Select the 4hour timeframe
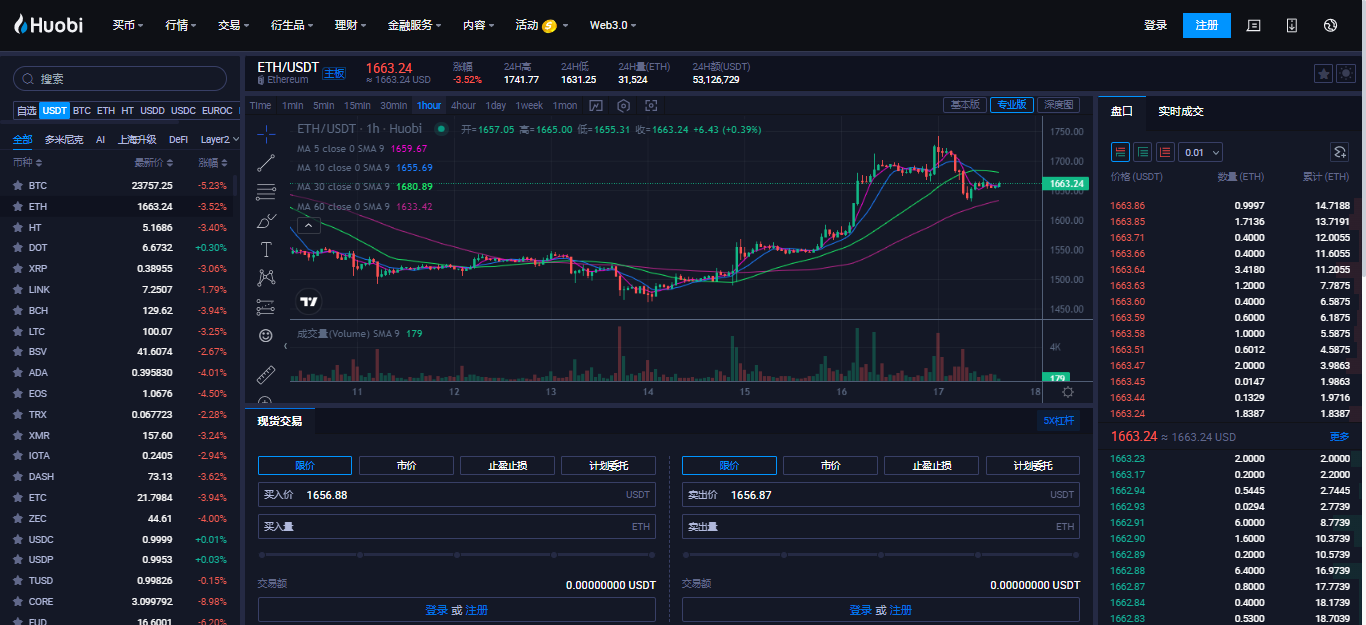The width and height of the screenshot is (1366, 625). tap(463, 106)
